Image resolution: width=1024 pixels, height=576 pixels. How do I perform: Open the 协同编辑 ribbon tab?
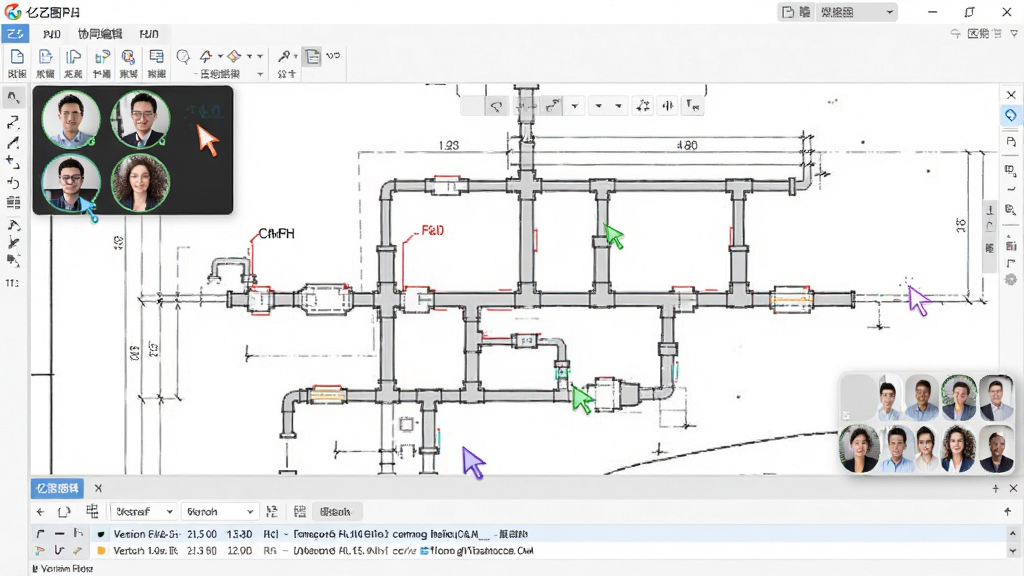(100, 34)
